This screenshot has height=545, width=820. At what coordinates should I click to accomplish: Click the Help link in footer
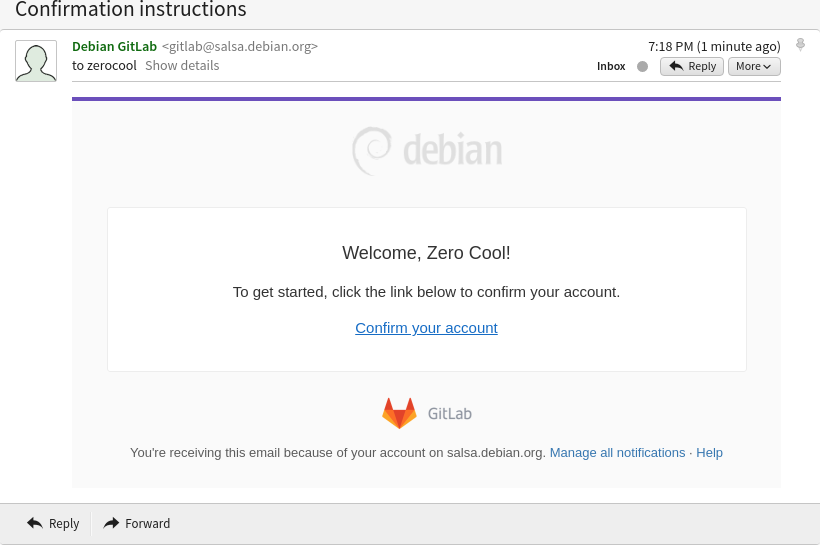[x=709, y=453]
